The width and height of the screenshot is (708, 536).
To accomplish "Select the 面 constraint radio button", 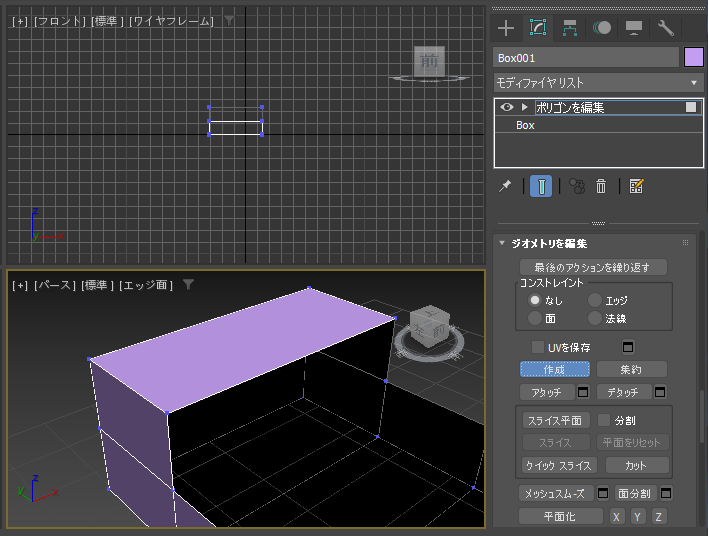I will (535, 318).
